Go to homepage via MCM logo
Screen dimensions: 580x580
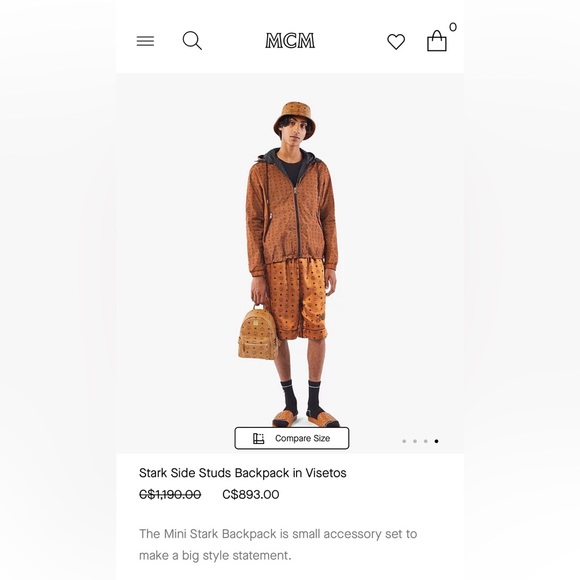[x=290, y=41]
